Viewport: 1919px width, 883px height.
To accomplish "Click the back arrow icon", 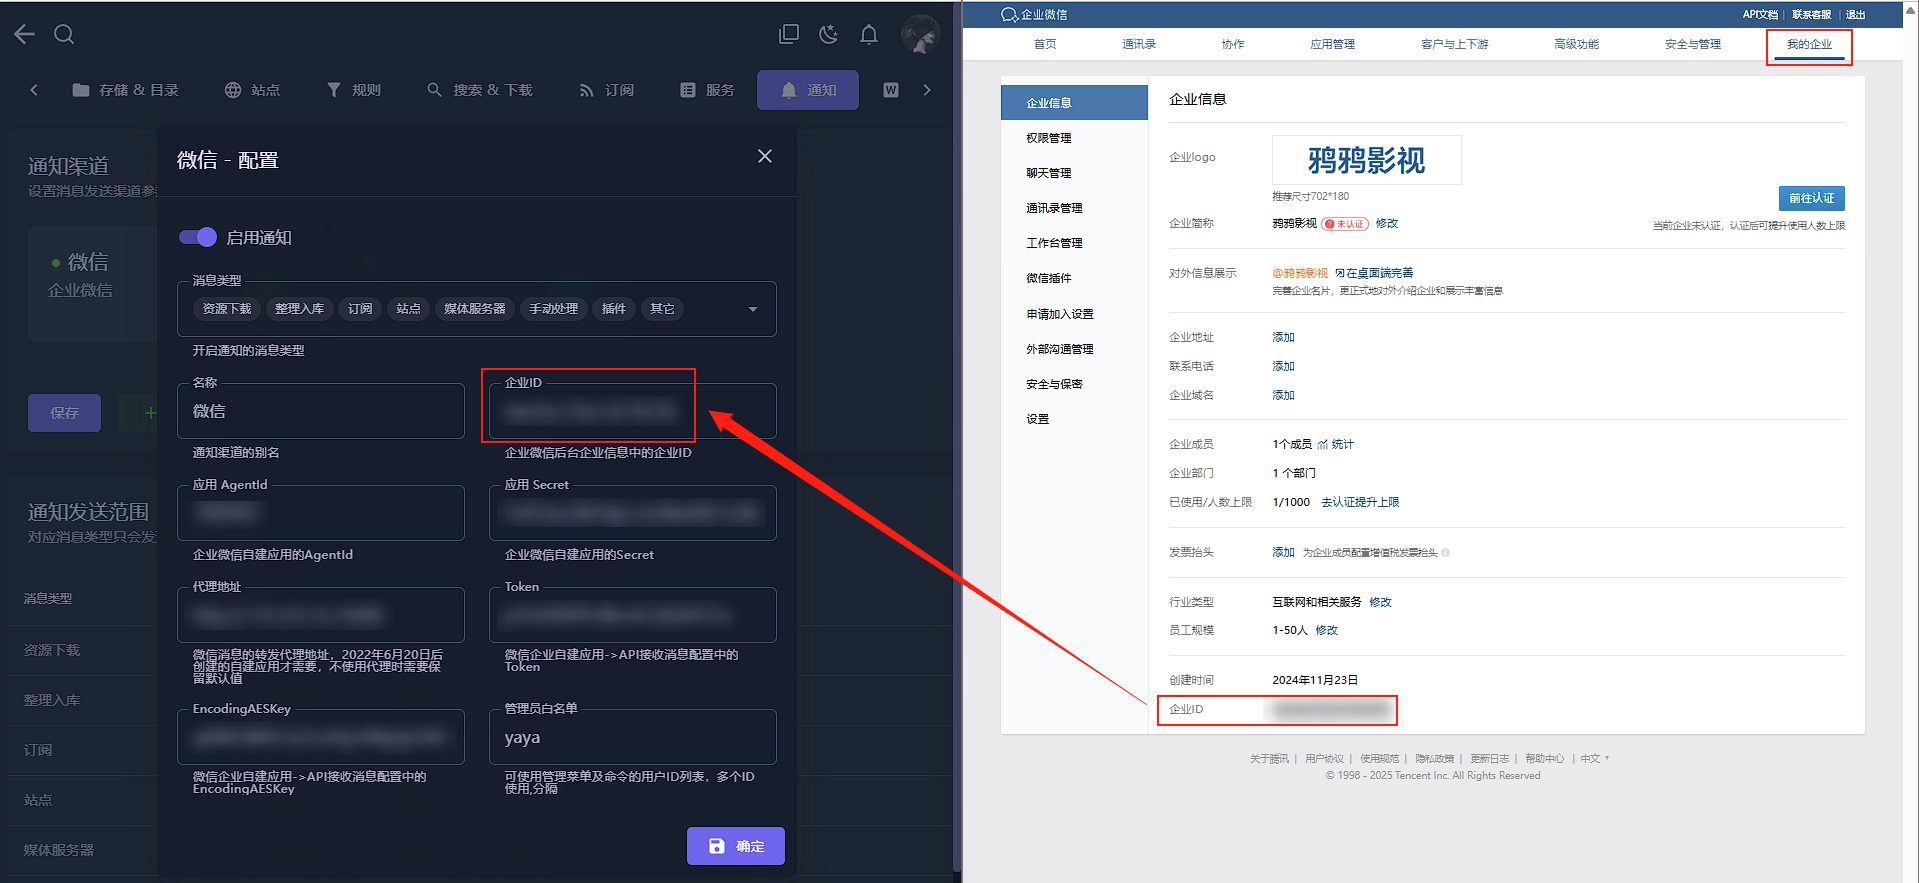I will click(25, 34).
